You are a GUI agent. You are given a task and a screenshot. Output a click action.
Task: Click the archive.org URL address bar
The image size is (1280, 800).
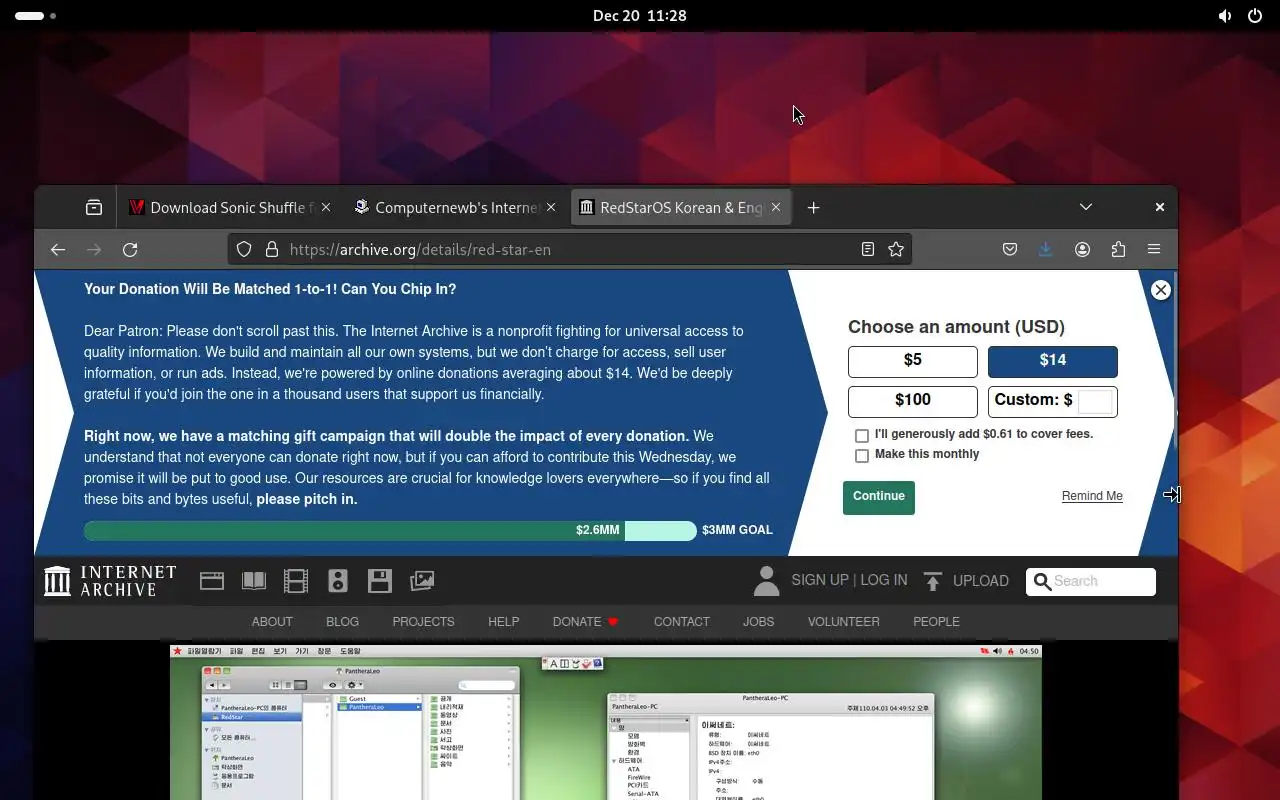pyautogui.click(x=570, y=250)
